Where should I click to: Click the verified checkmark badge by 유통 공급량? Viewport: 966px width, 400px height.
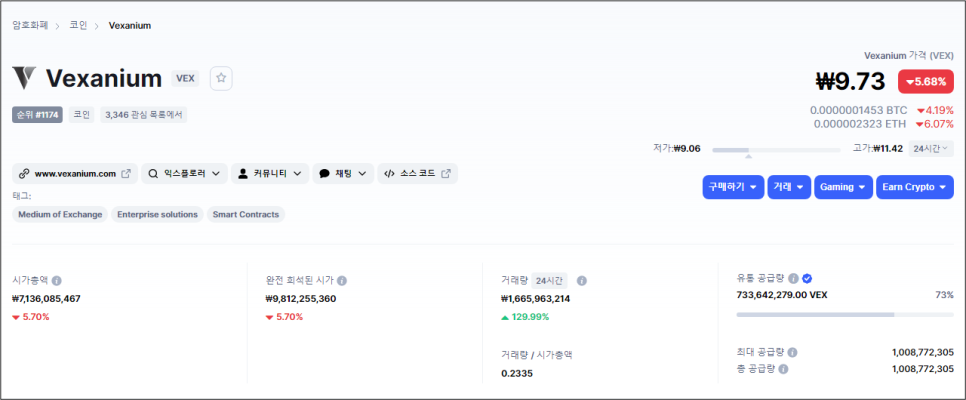click(807, 279)
